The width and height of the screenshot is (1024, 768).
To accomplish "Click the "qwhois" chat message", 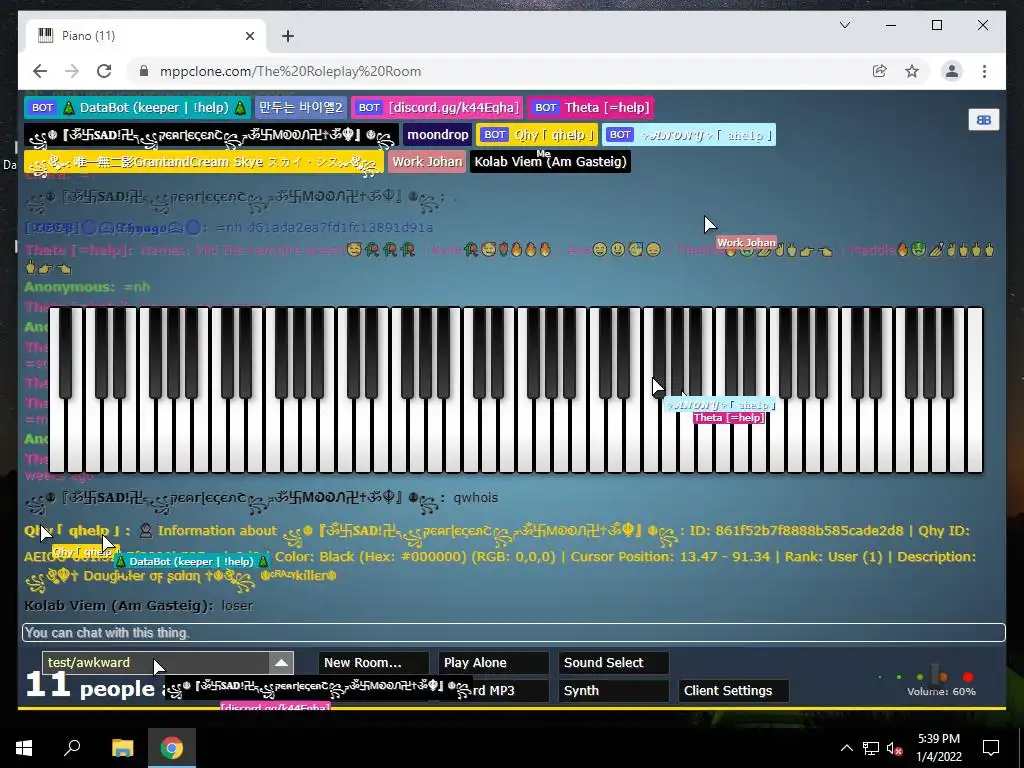I will click(475, 498).
